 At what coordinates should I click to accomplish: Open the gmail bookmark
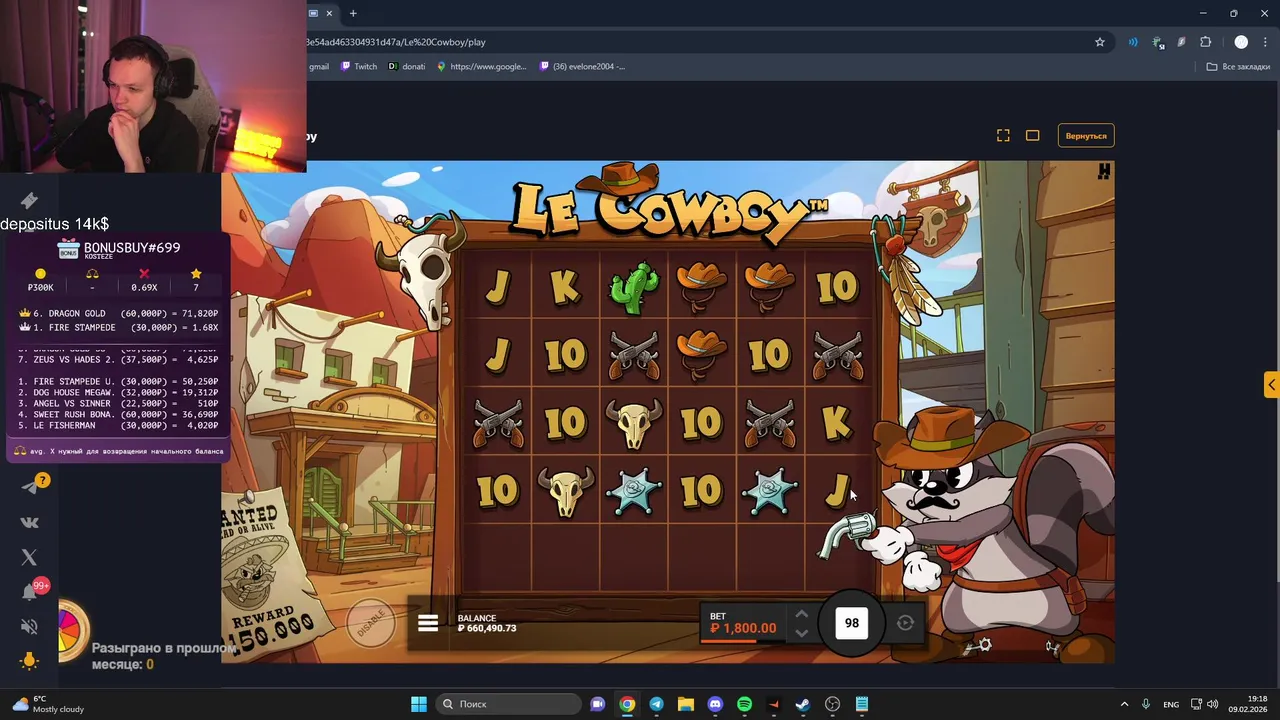click(318, 66)
